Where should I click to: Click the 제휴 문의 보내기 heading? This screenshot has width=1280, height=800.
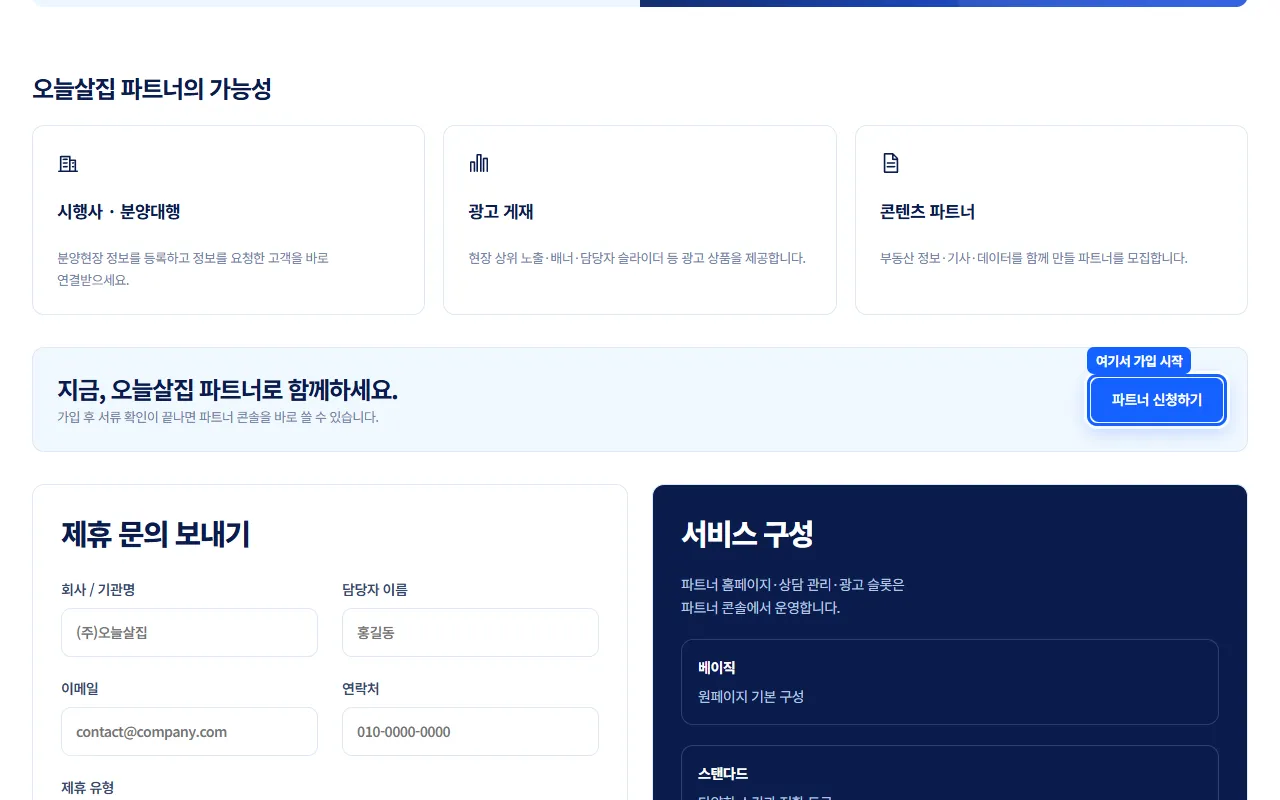[156, 534]
